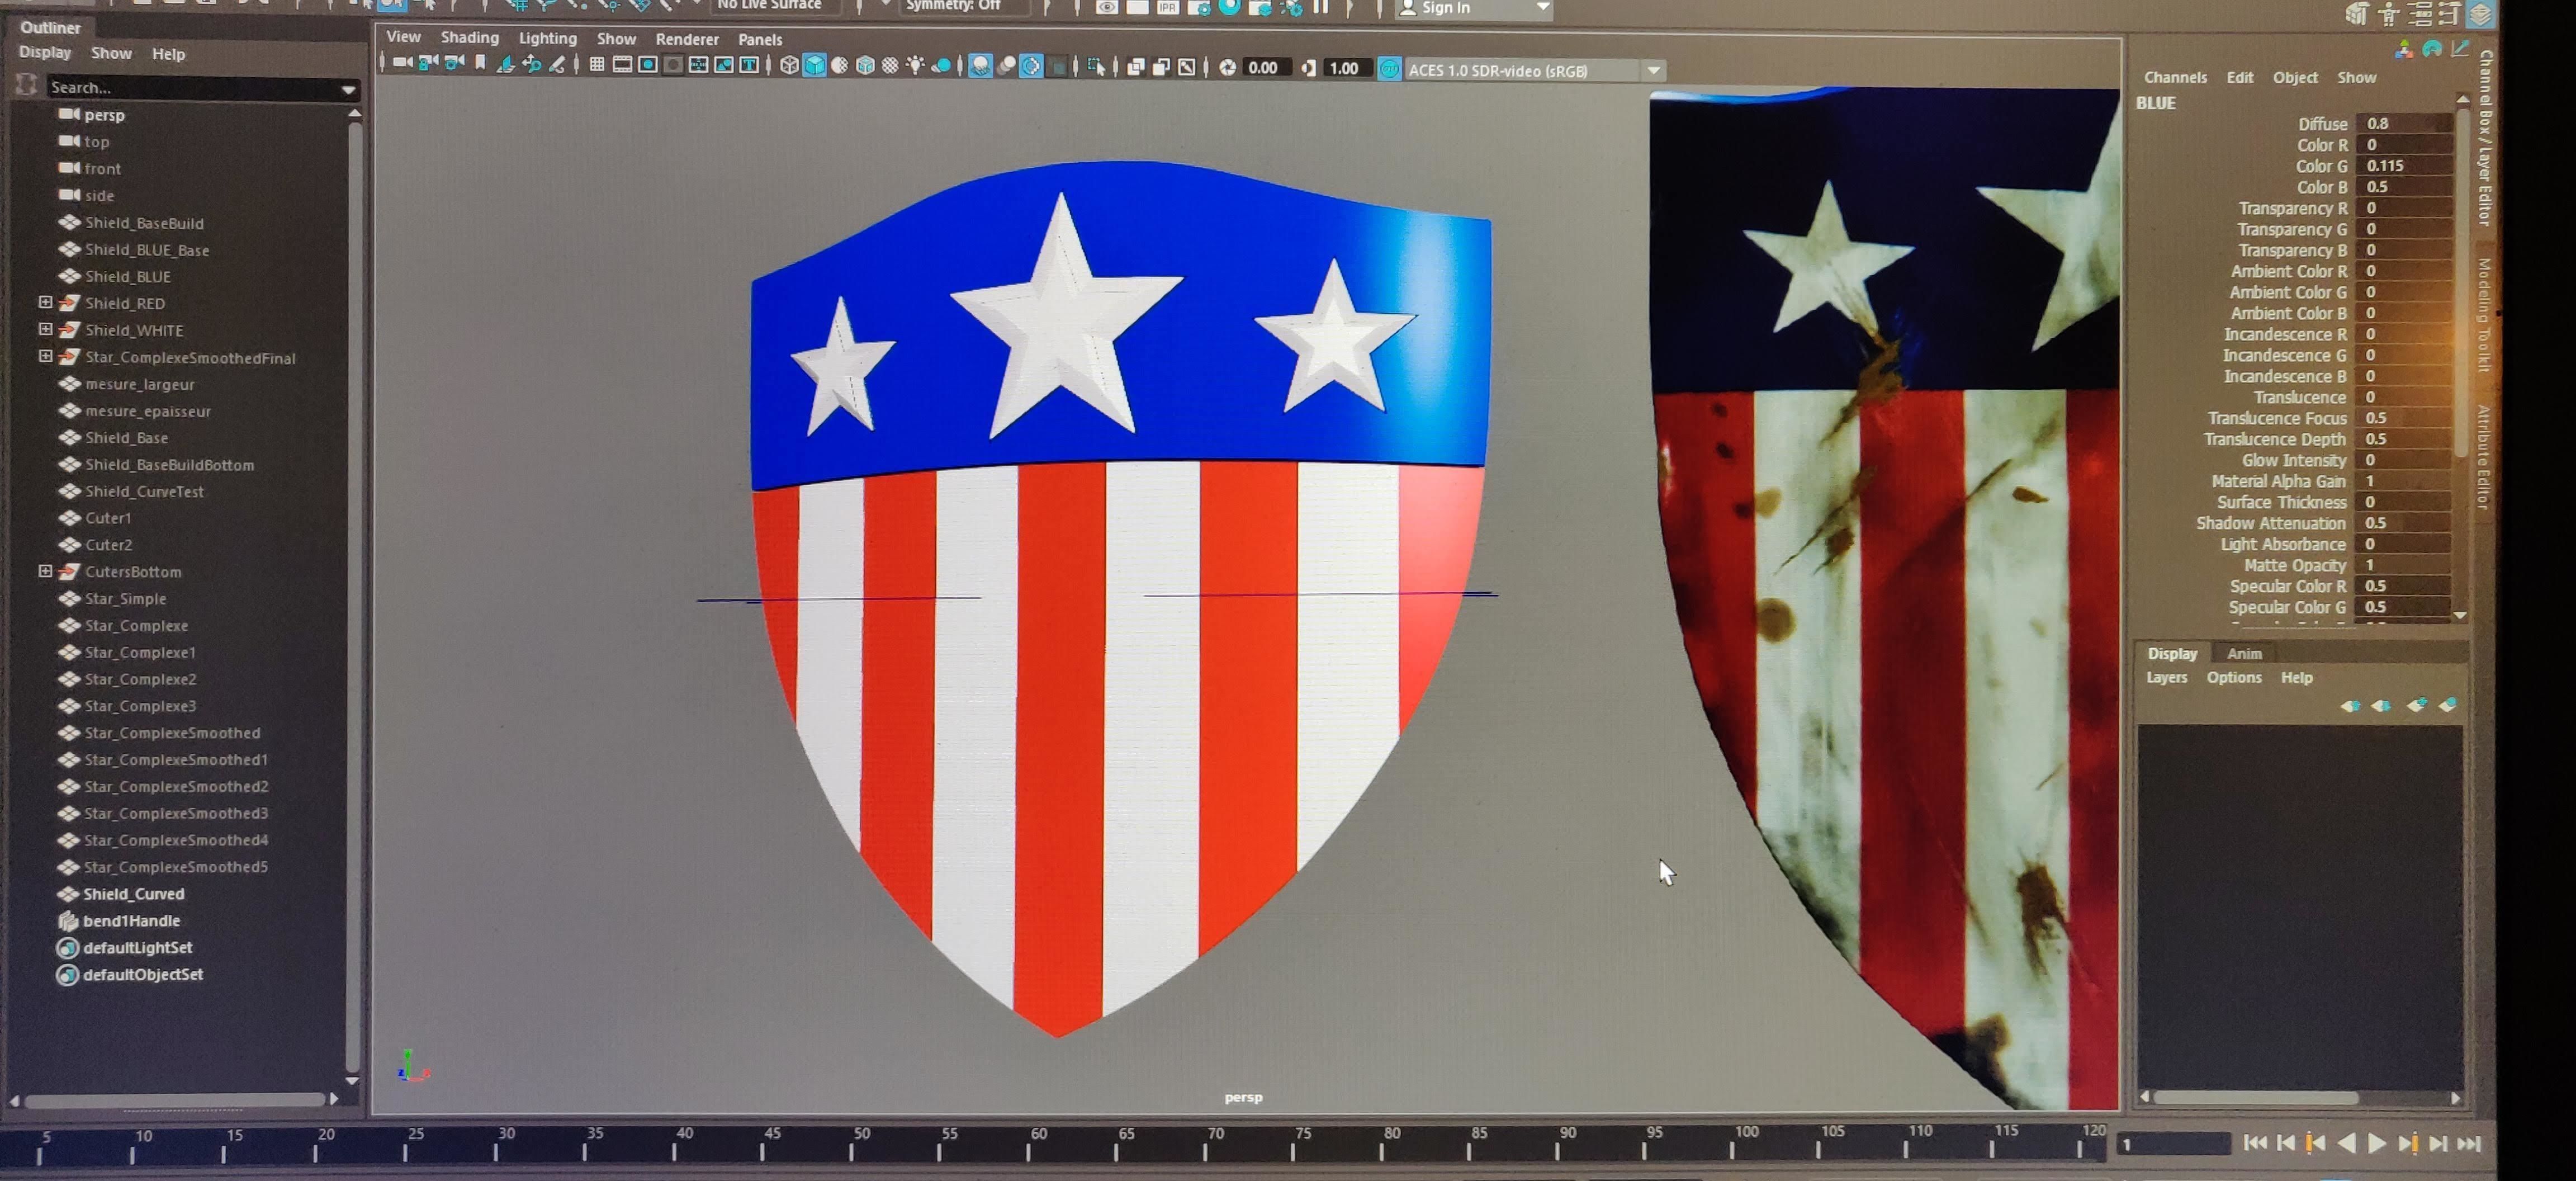Click the channel box manipulator icon
Viewport: 2576px width, 1181px height.
(2403, 48)
